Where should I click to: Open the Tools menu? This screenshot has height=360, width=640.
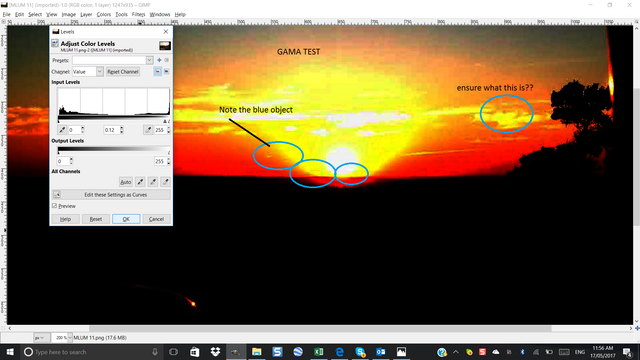(x=121, y=14)
